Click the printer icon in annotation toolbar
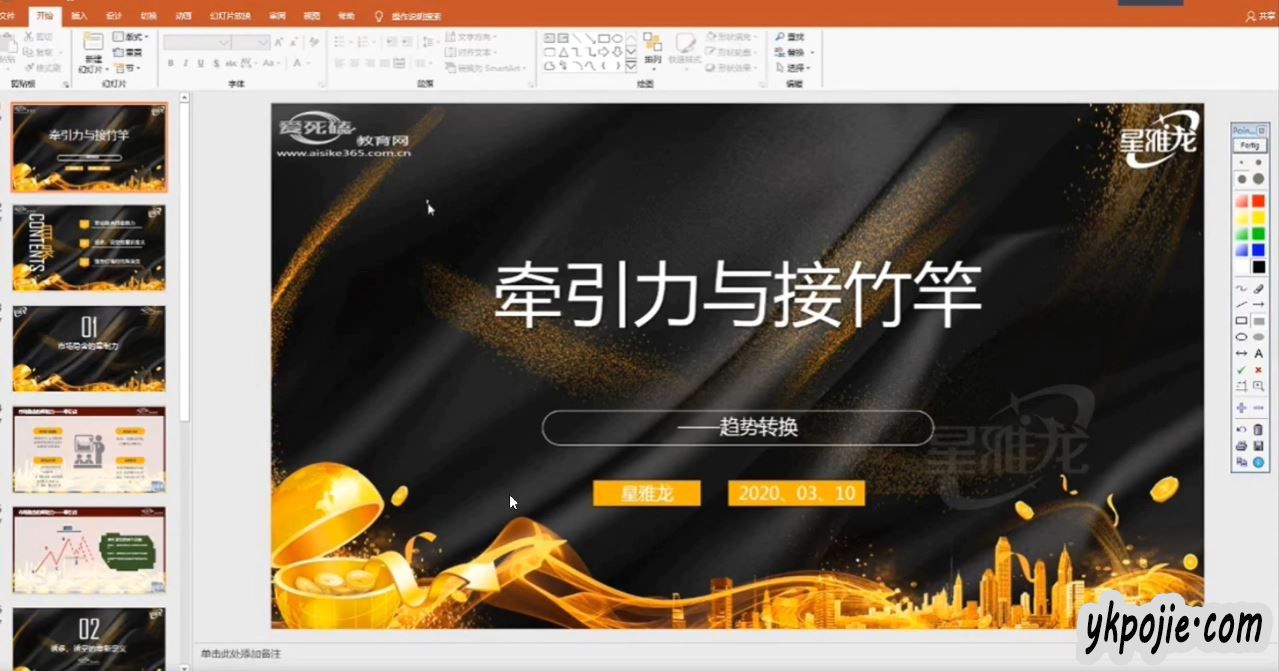This screenshot has height=671, width=1279. coord(1241,446)
